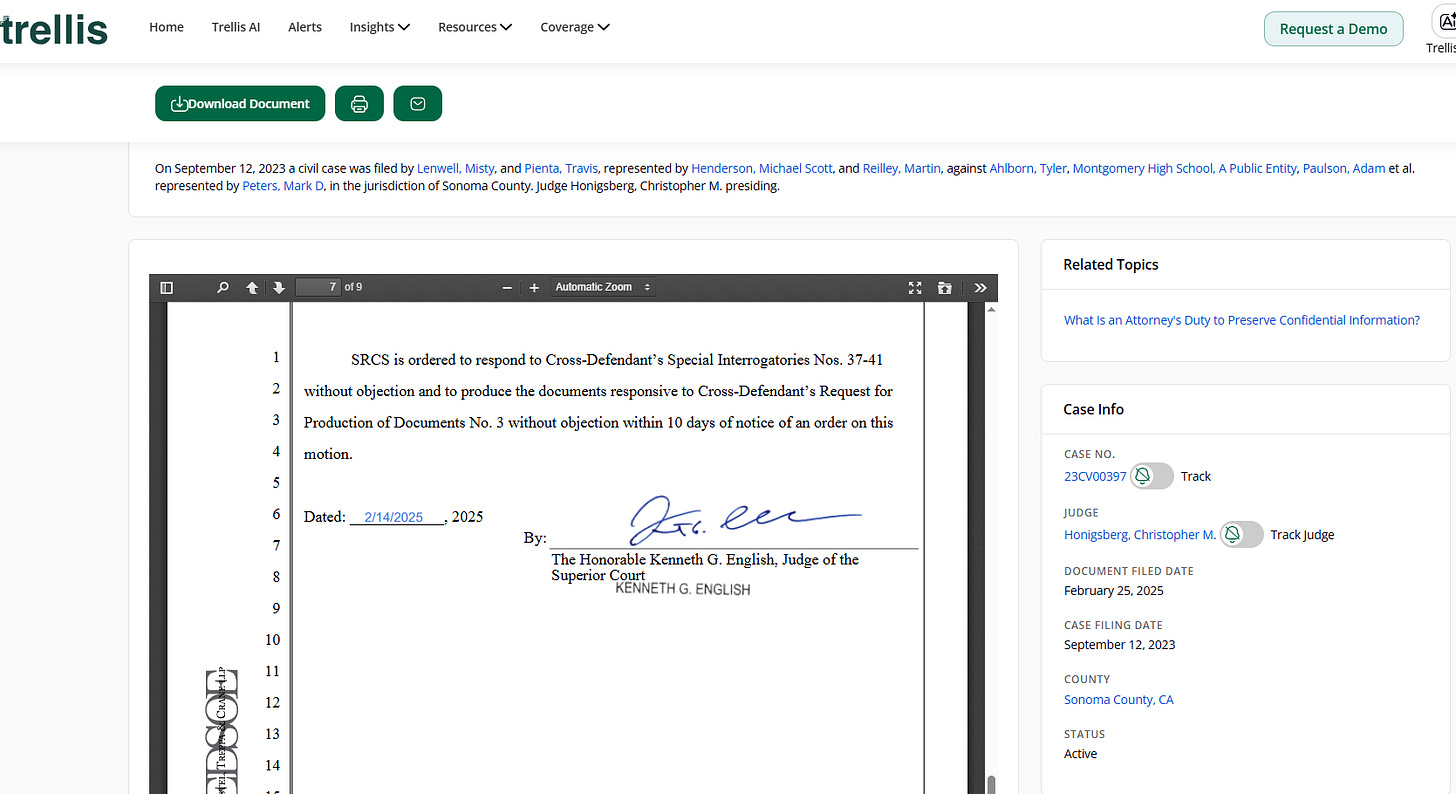Click the Trellis logo
Screen dimensions: 1456x794
pyautogui.click(x=54, y=29)
